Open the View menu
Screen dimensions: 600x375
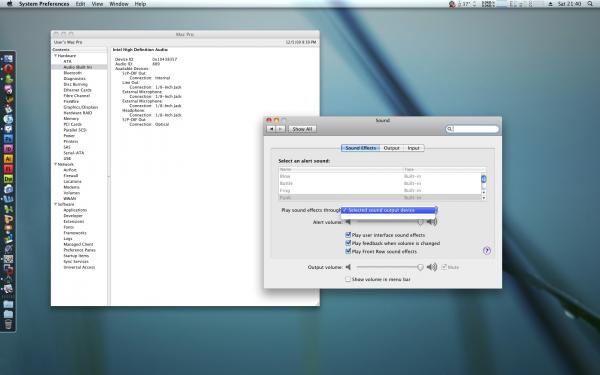98,4
